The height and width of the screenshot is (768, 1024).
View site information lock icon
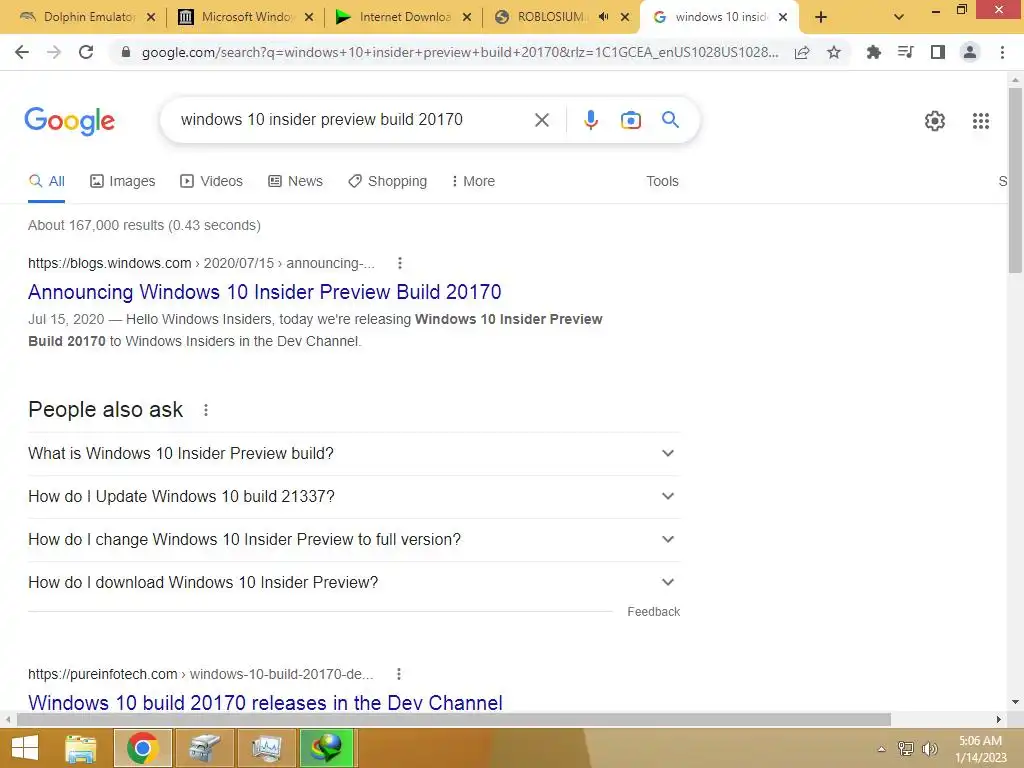tap(126, 52)
